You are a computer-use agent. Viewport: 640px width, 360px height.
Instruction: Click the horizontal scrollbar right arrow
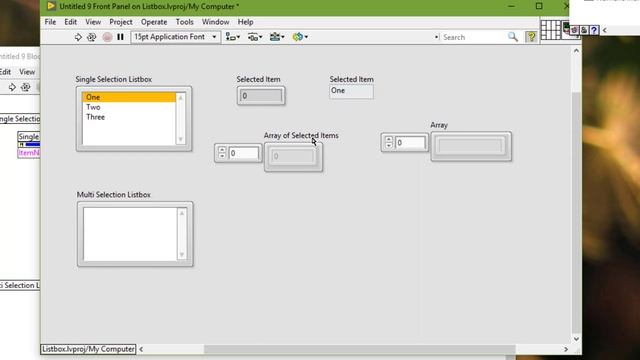coord(566,349)
